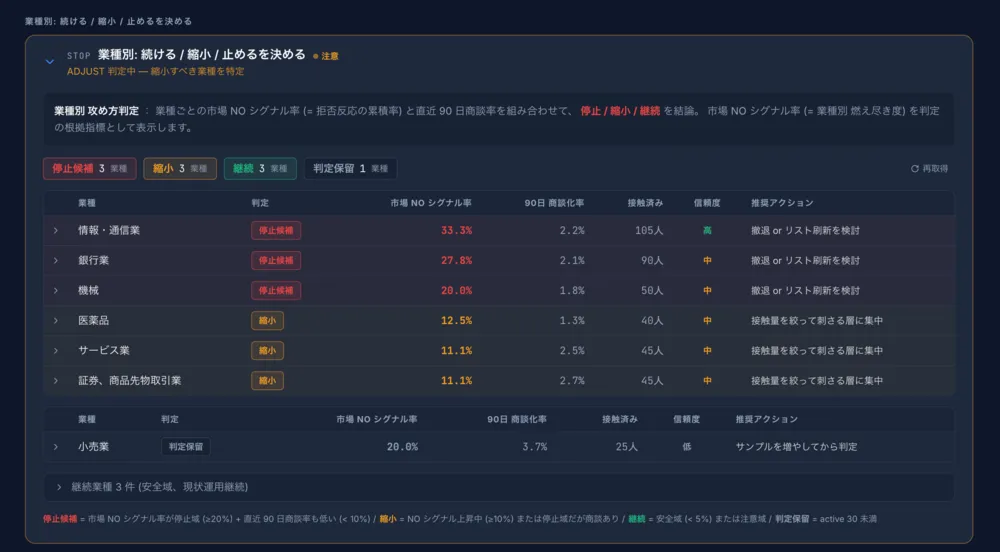
Task: Expand the 小売業 row
Action: point(55,447)
